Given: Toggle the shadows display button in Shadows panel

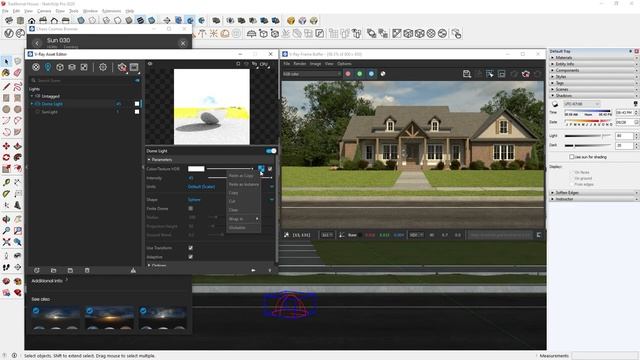Looking at the screenshot, I should pyautogui.click(x=555, y=104).
